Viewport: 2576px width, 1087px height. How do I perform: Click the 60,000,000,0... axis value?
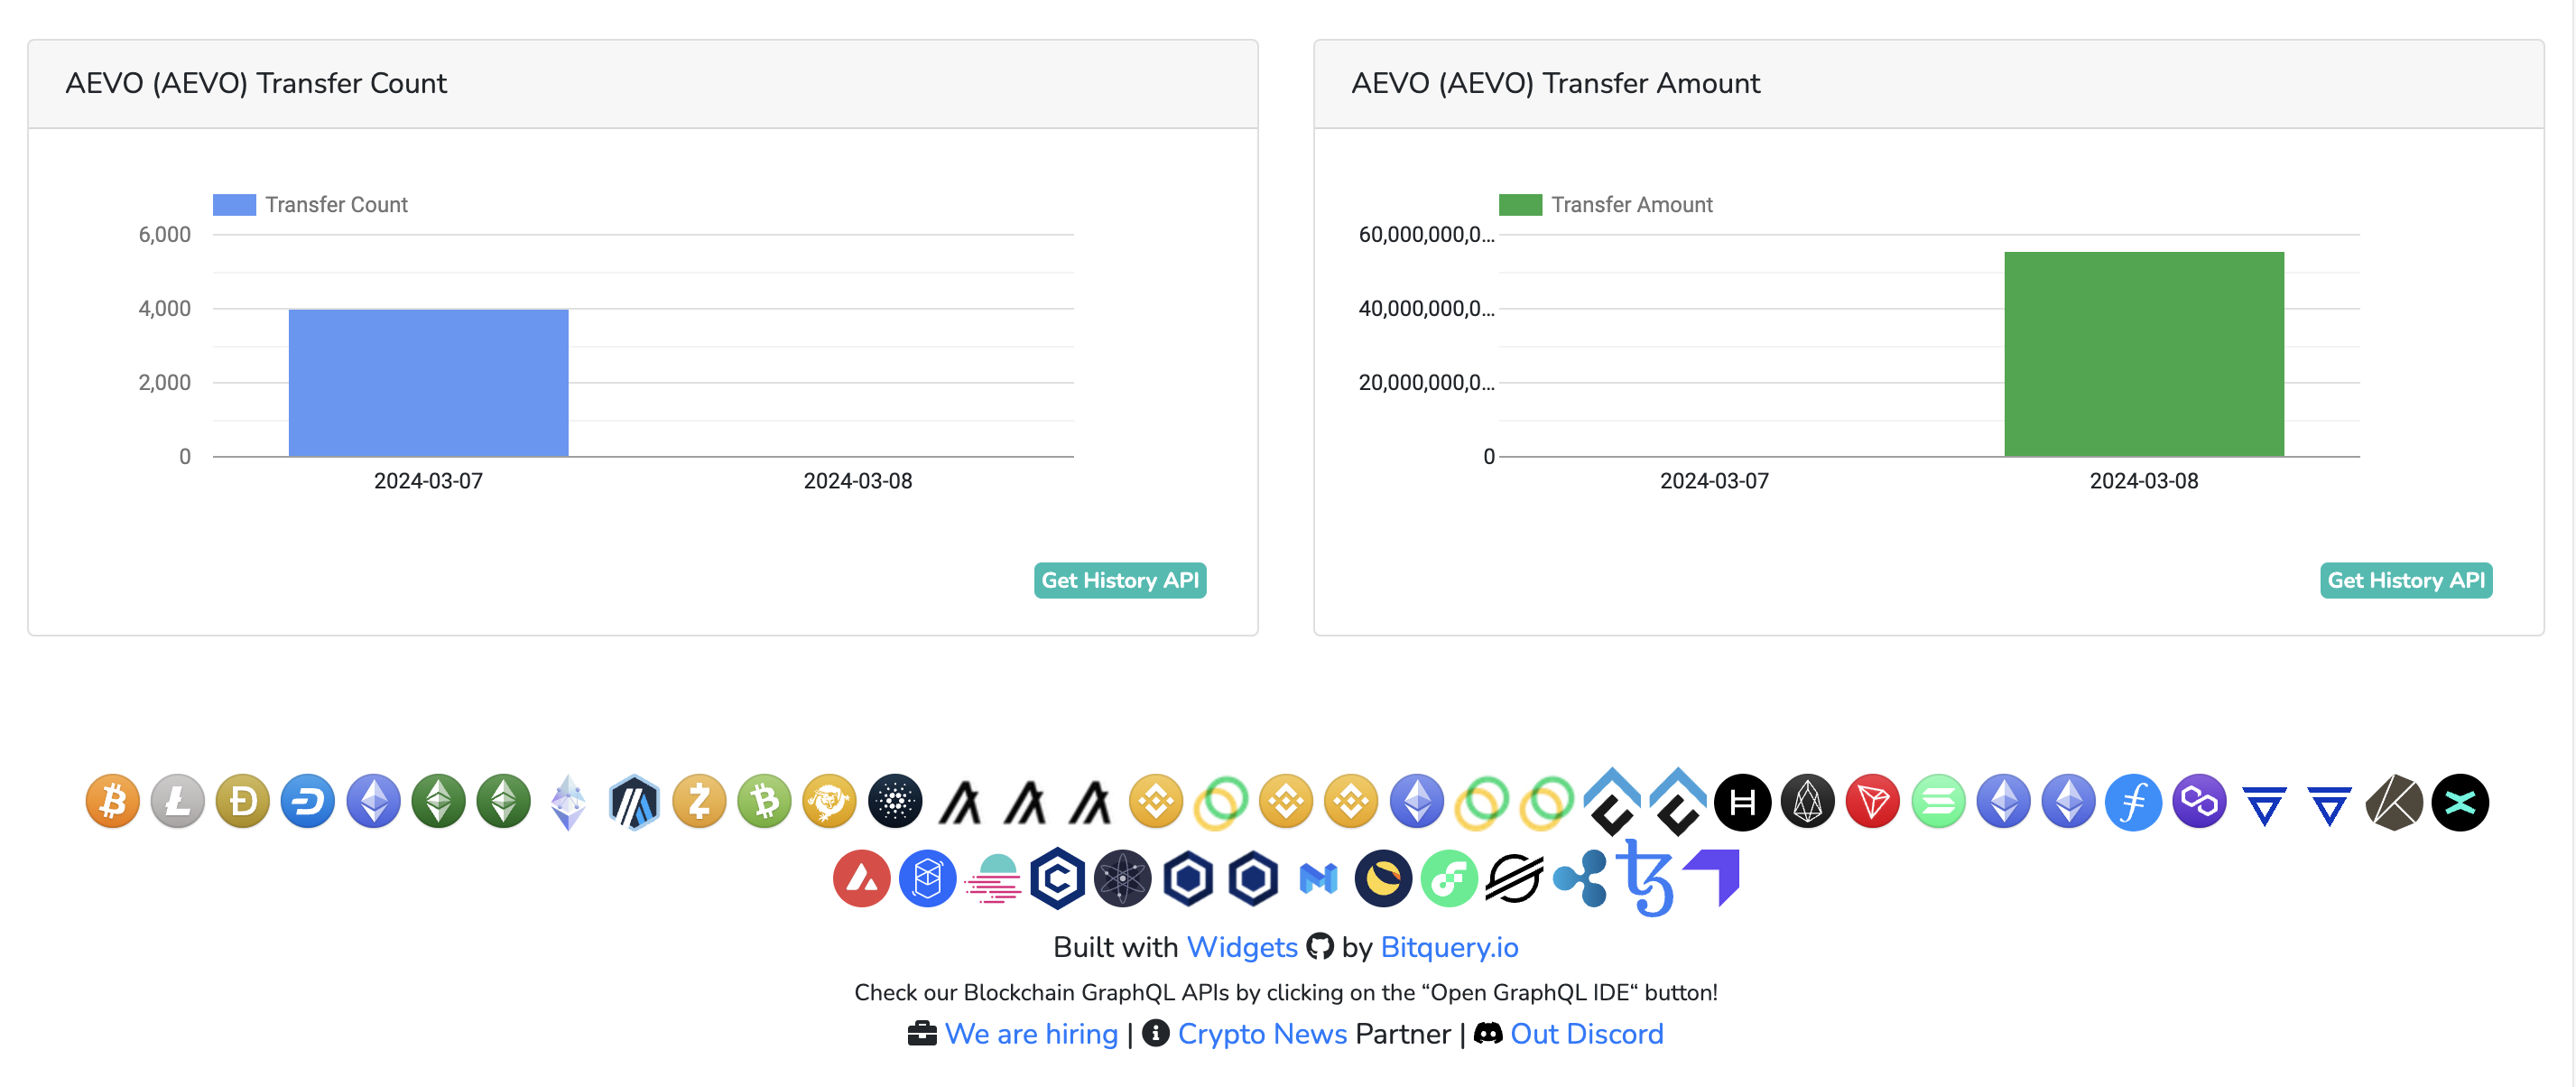click(x=1426, y=235)
